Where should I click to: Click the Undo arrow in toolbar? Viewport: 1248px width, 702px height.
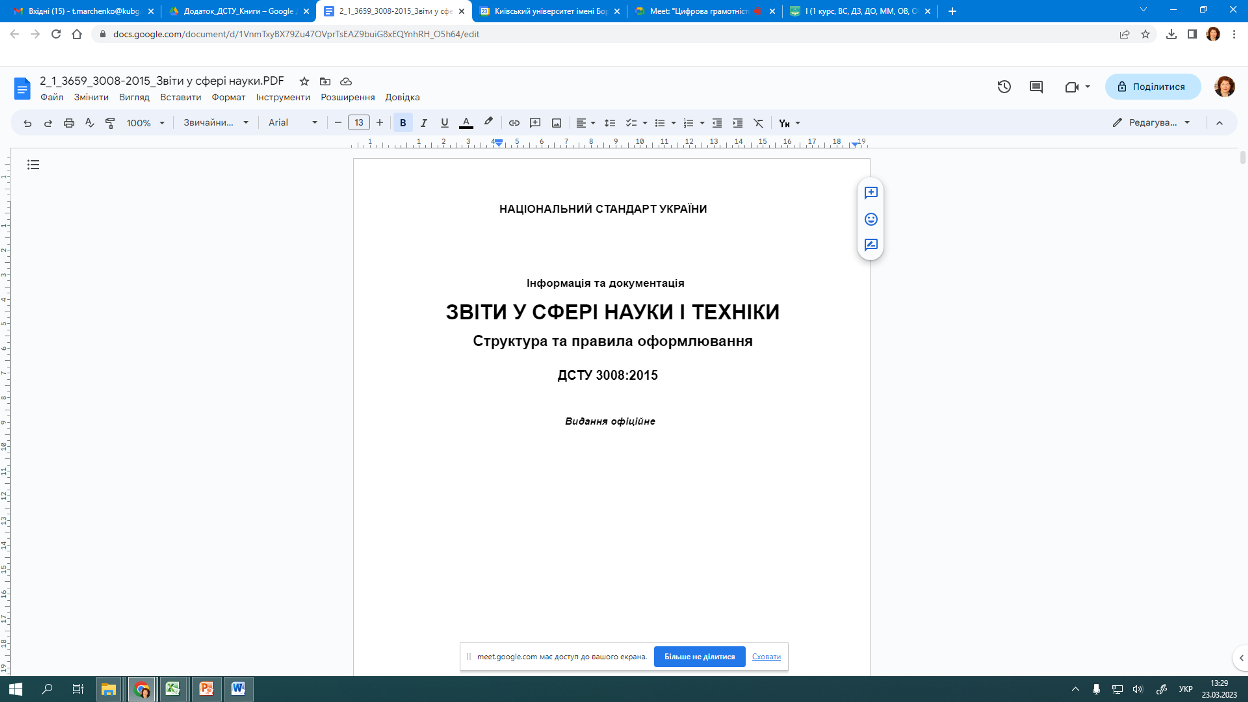click(x=27, y=123)
